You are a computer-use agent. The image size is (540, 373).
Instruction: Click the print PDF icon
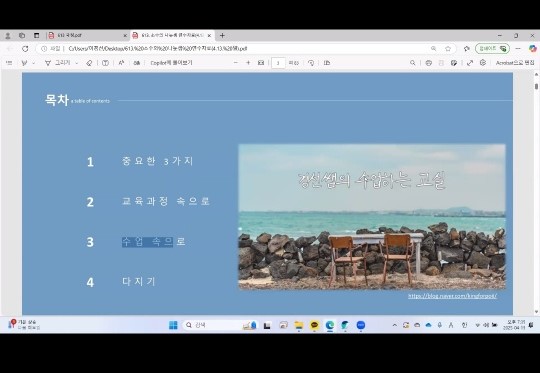[428, 63]
